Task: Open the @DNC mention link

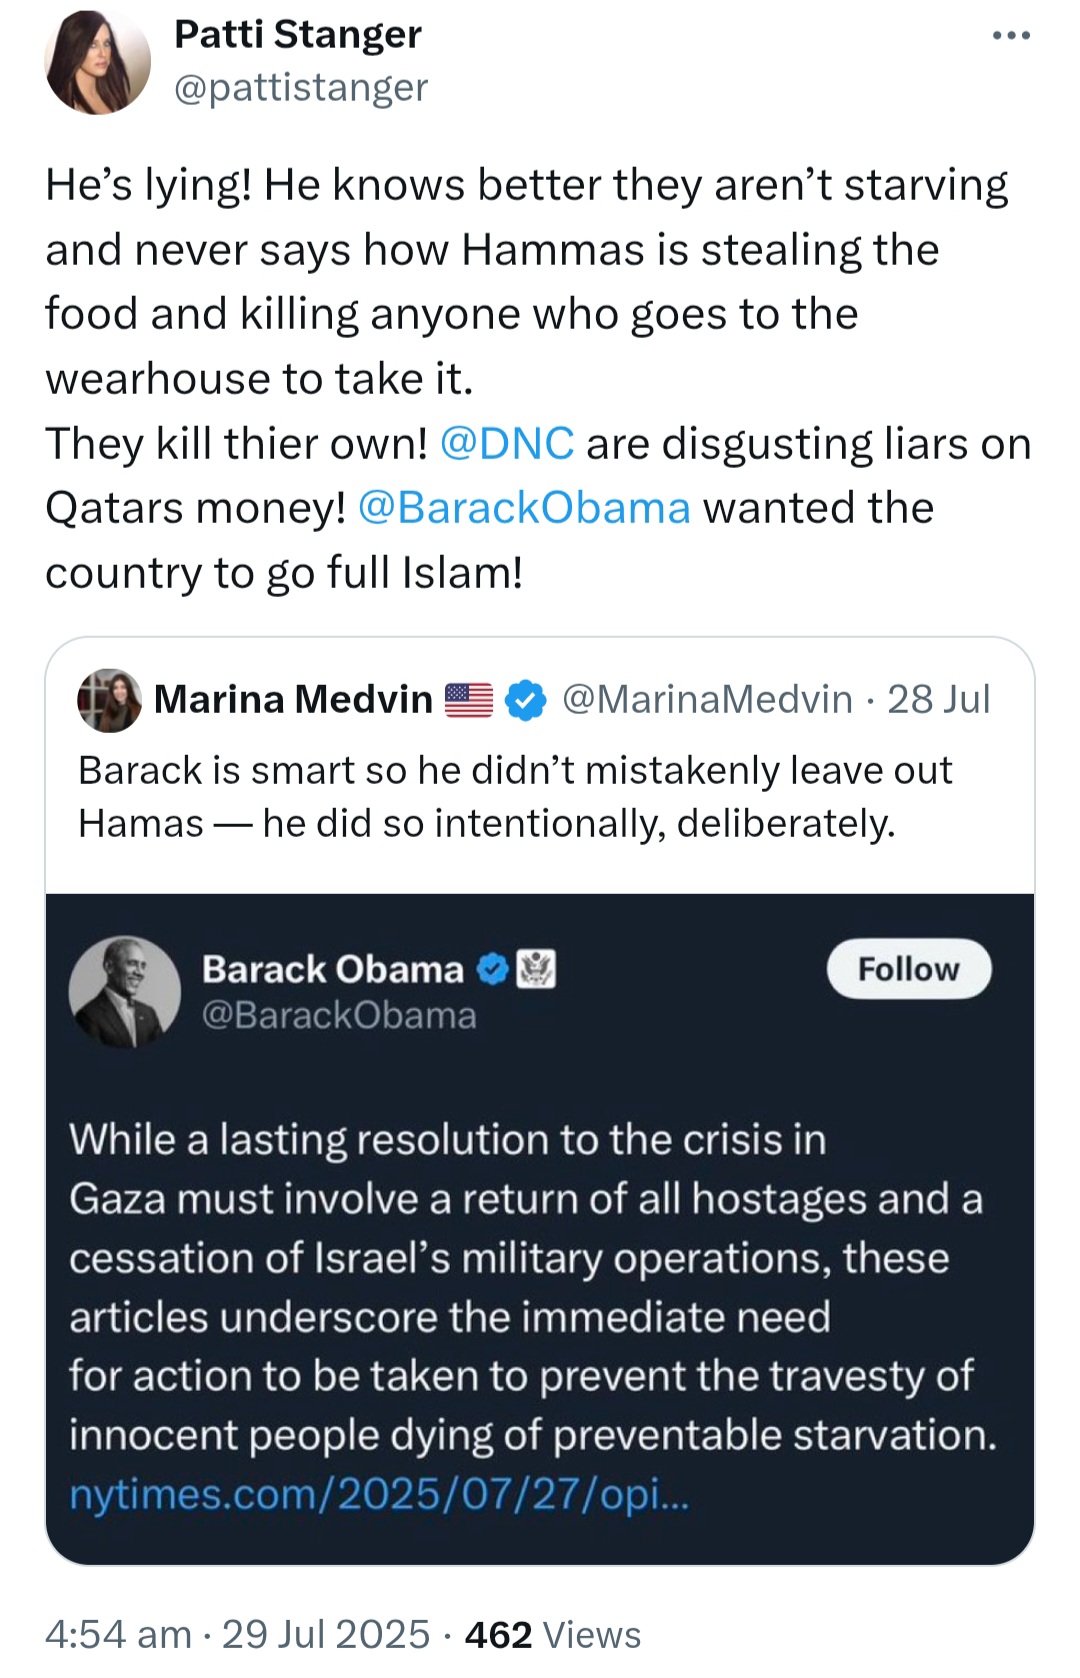Action: coord(507,443)
